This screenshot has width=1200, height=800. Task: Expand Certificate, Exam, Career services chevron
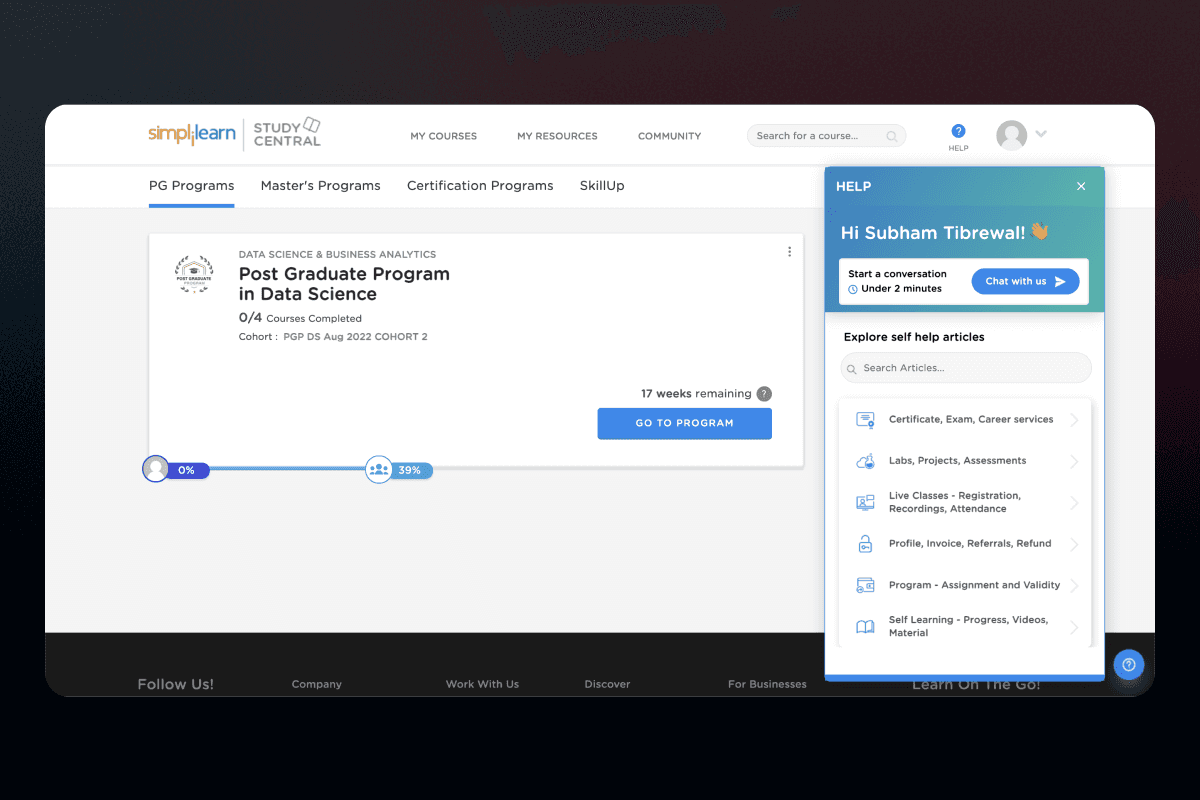point(1074,420)
